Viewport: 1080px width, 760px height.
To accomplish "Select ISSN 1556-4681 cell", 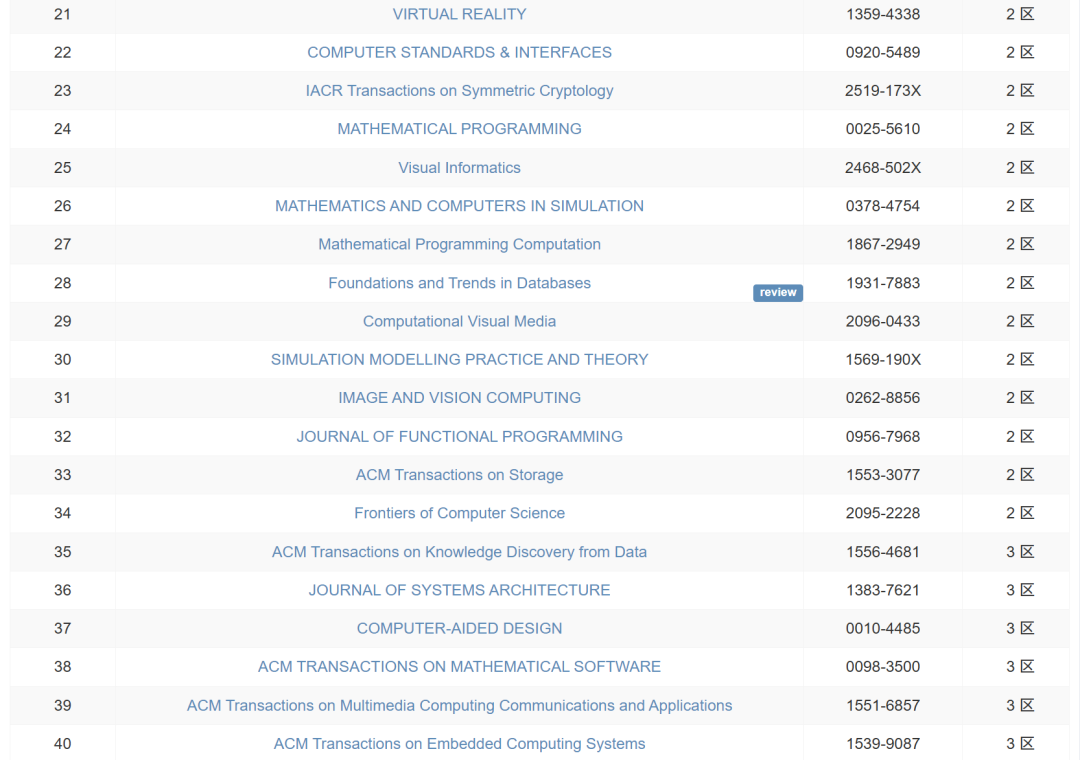I will click(x=883, y=552).
